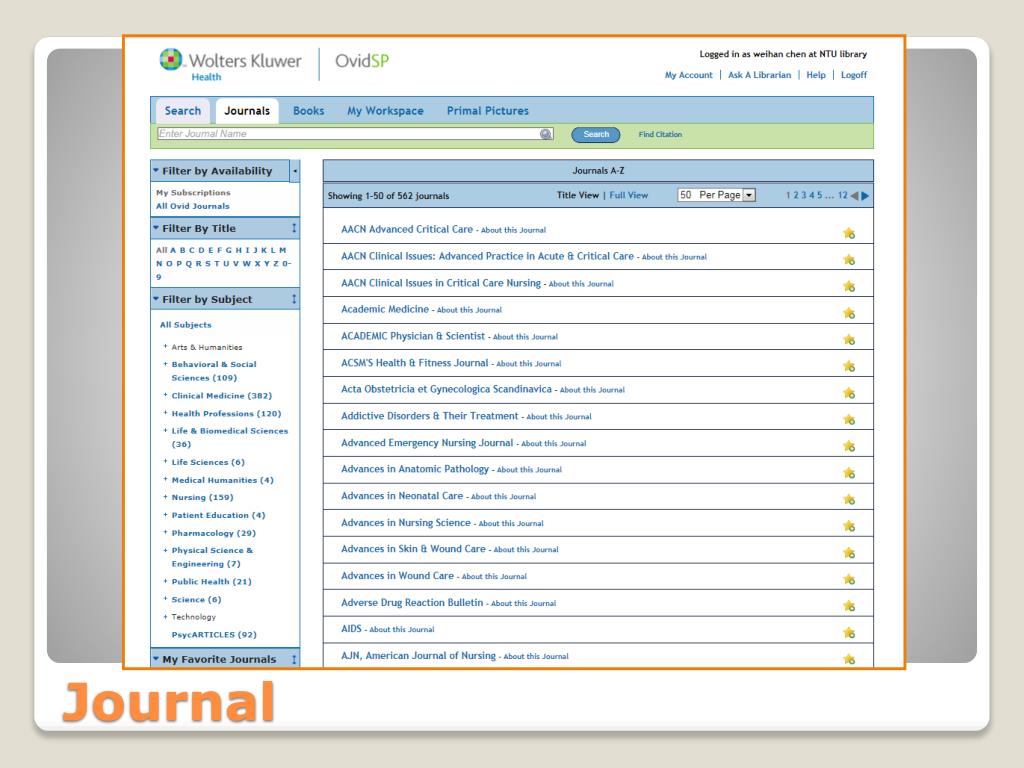Screen dimensions: 1024x768
Task: Favorite Advances in Neonatal Care journal
Action: tap(849, 500)
